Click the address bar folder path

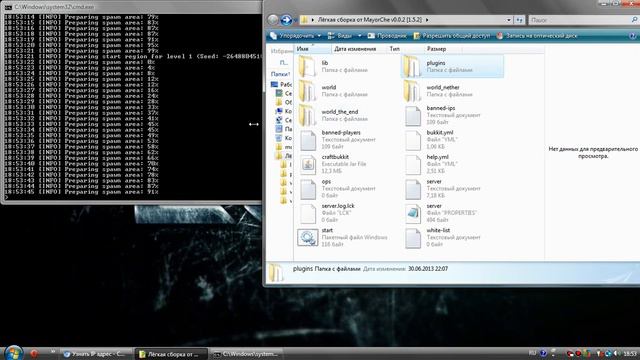(369, 20)
